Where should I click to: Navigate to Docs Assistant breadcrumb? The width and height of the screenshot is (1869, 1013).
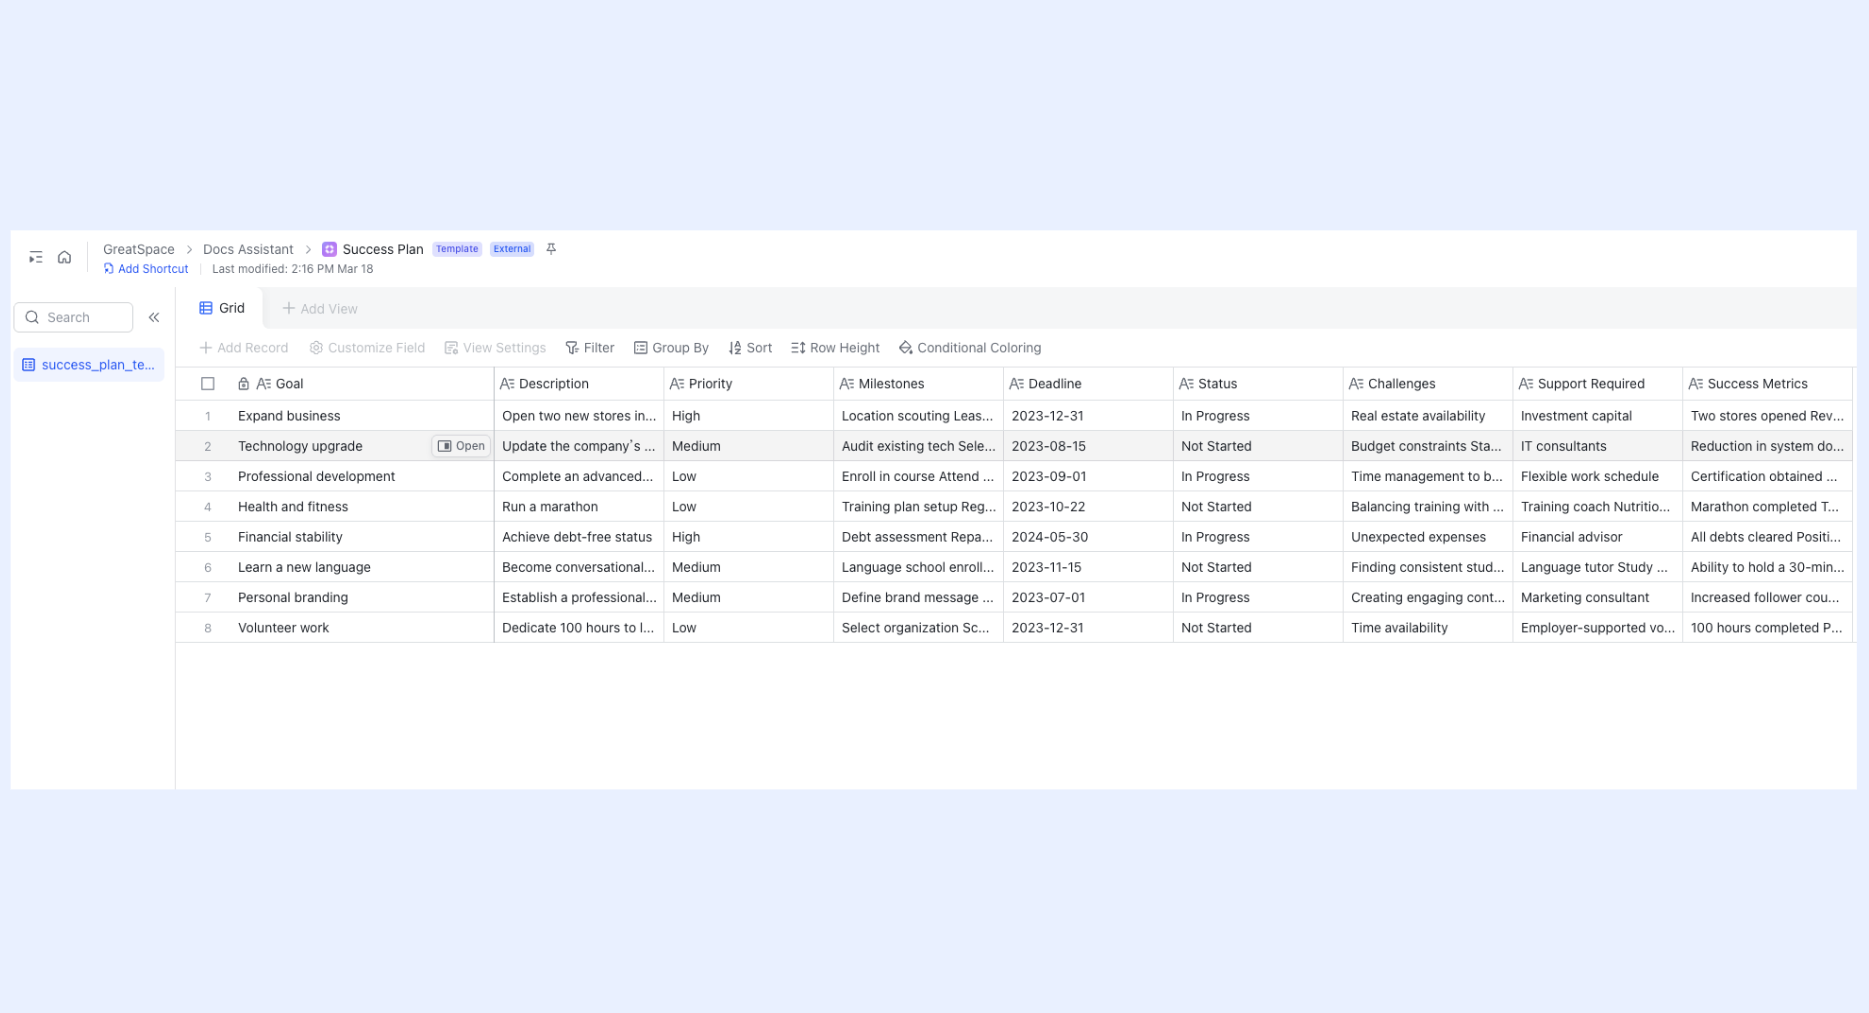pos(248,249)
